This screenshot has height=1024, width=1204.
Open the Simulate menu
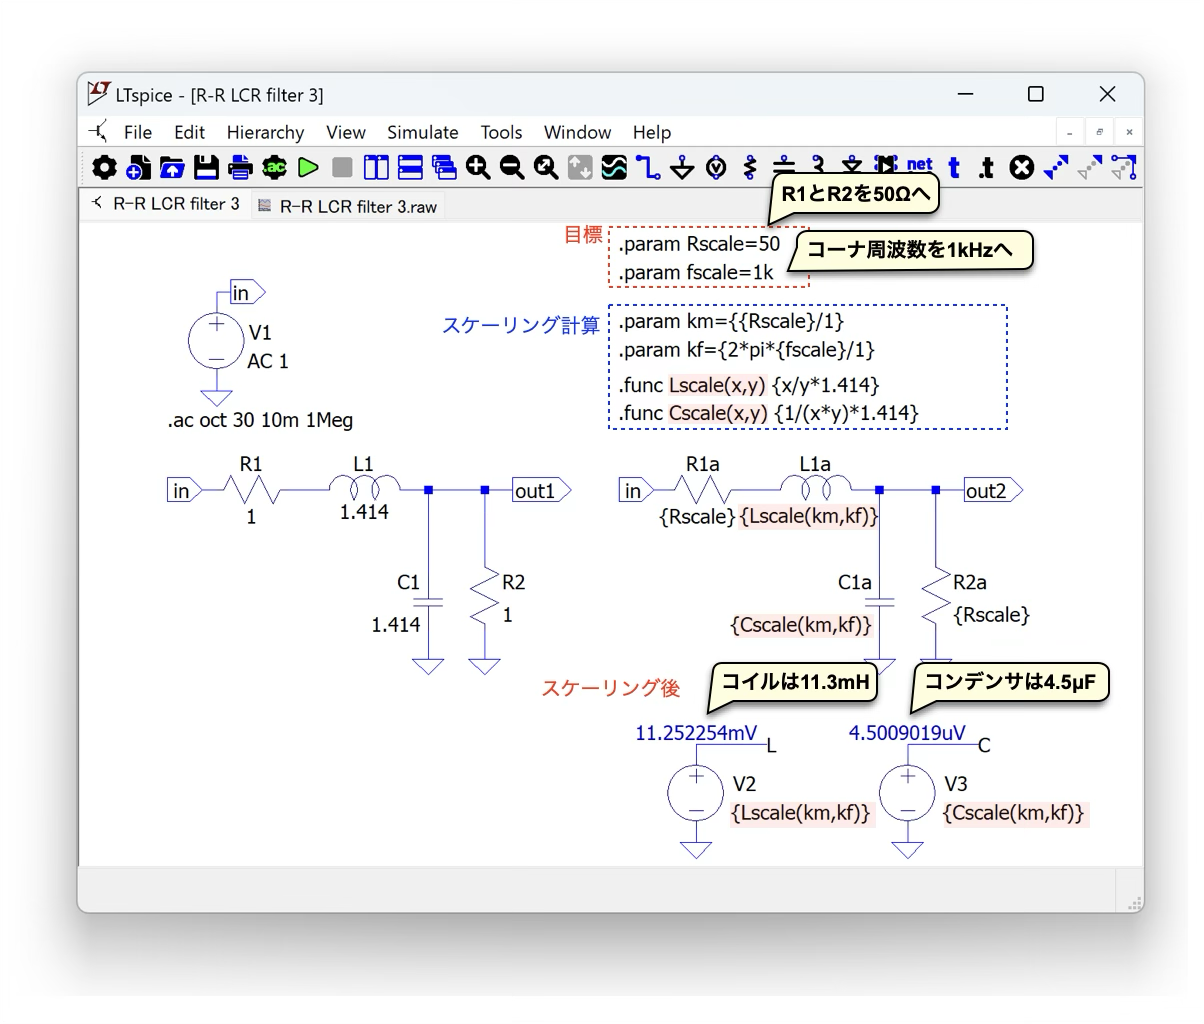(423, 132)
